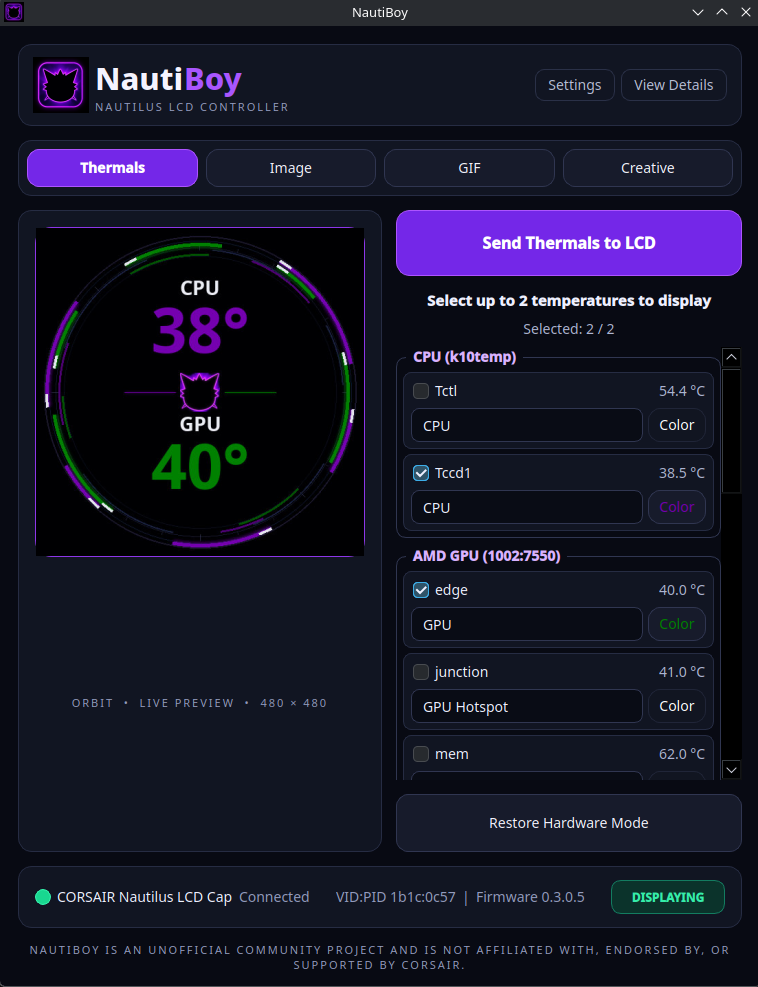Click the NautiBoy cat logo icon
Image resolution: width=758 pixels, height=987 pixels.
click(60, 85)
